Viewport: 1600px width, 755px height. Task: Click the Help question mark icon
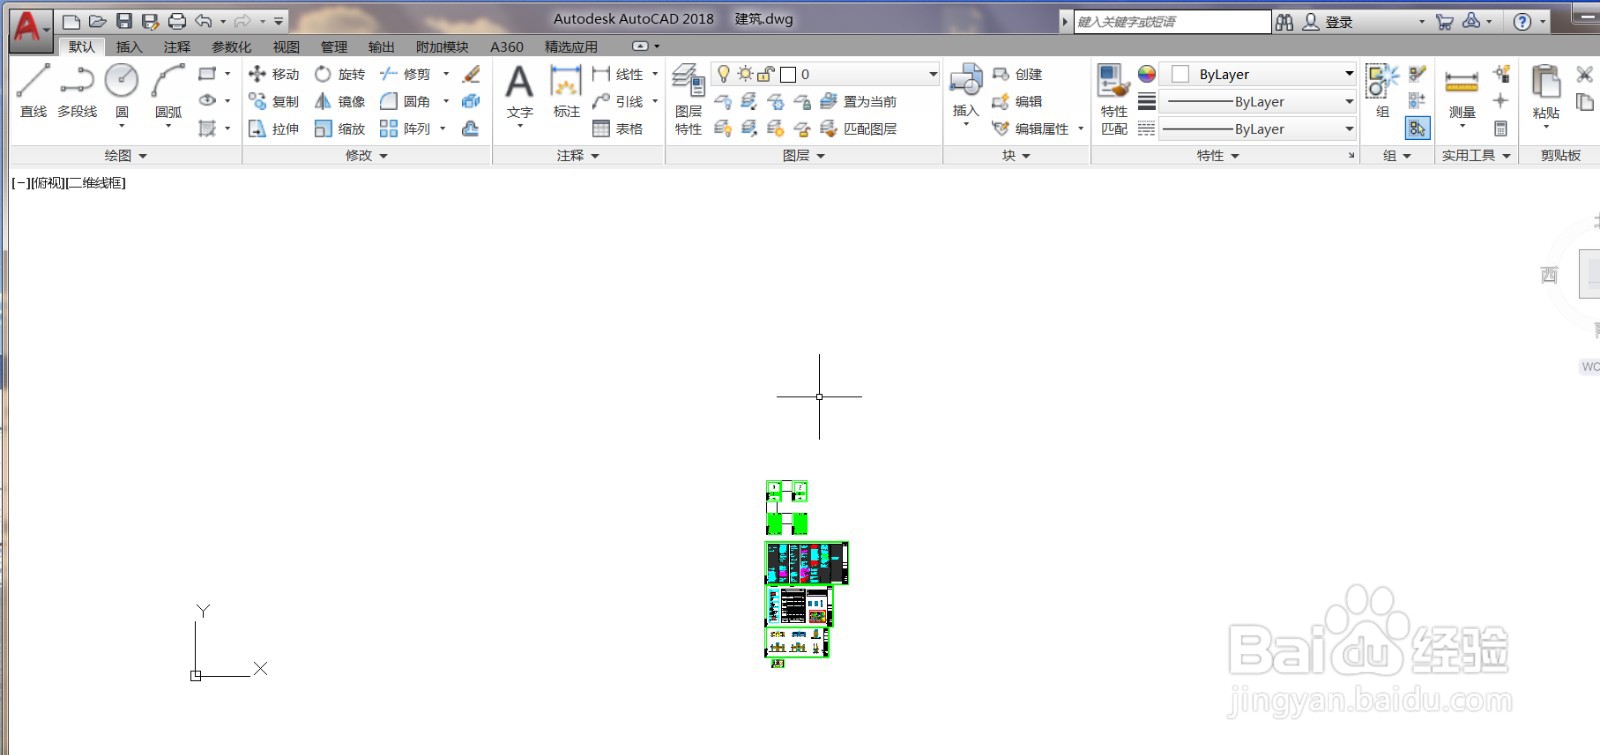click(1522, 21)
